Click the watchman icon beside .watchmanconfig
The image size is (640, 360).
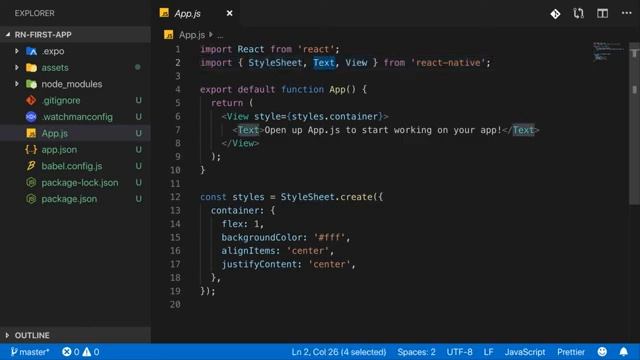[x=31, y=117]
